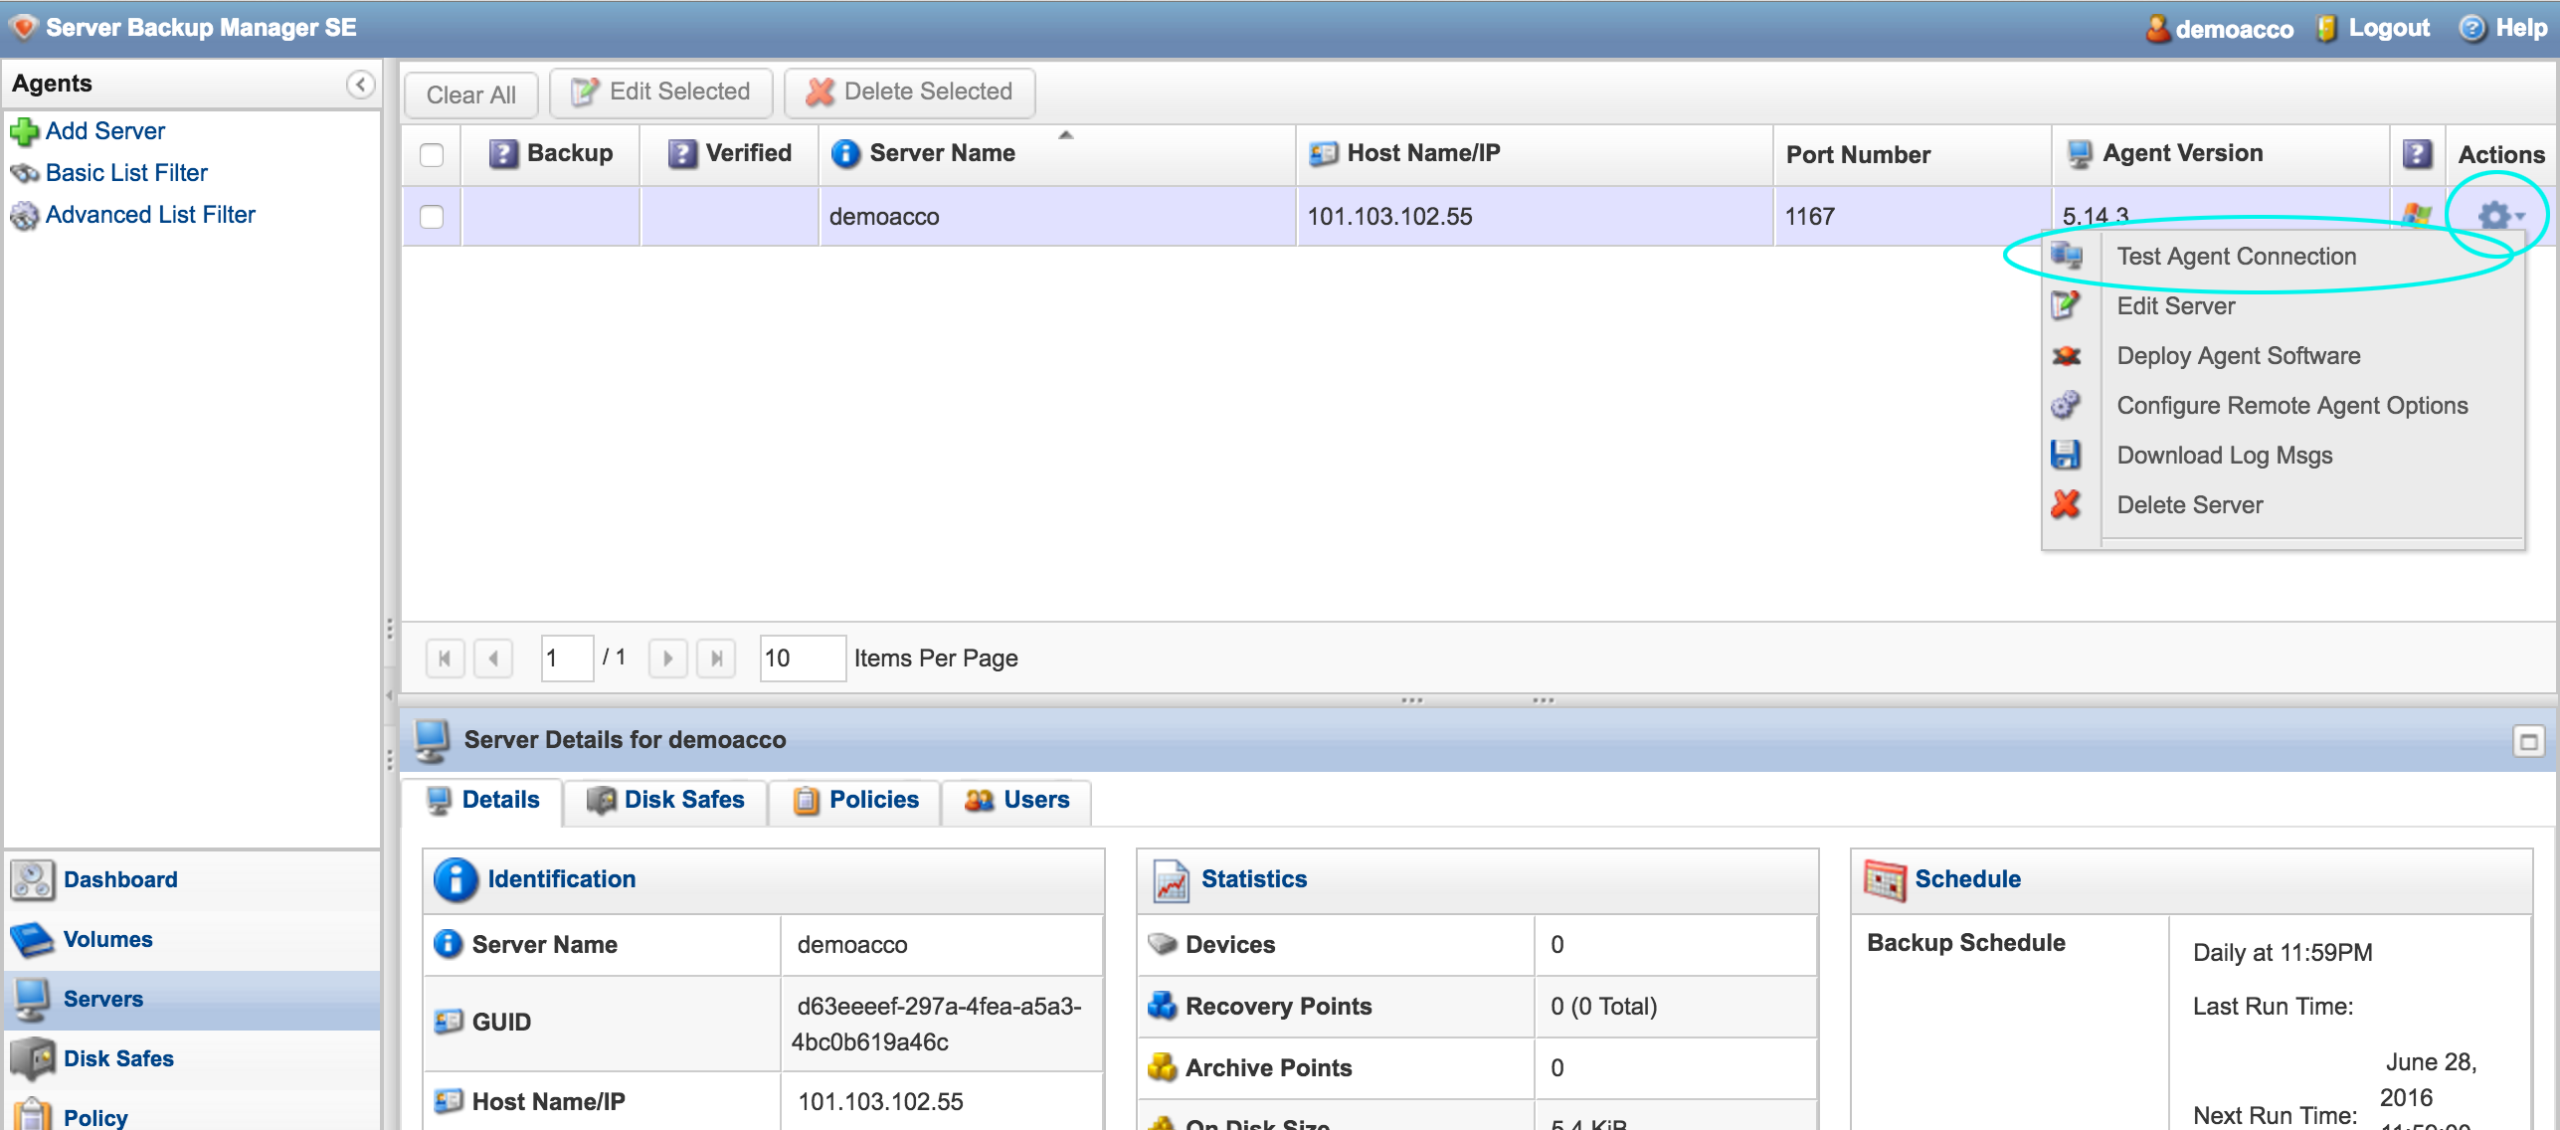Sort by Server Name column header
Screen dimensions: 2560x1130
942,153
